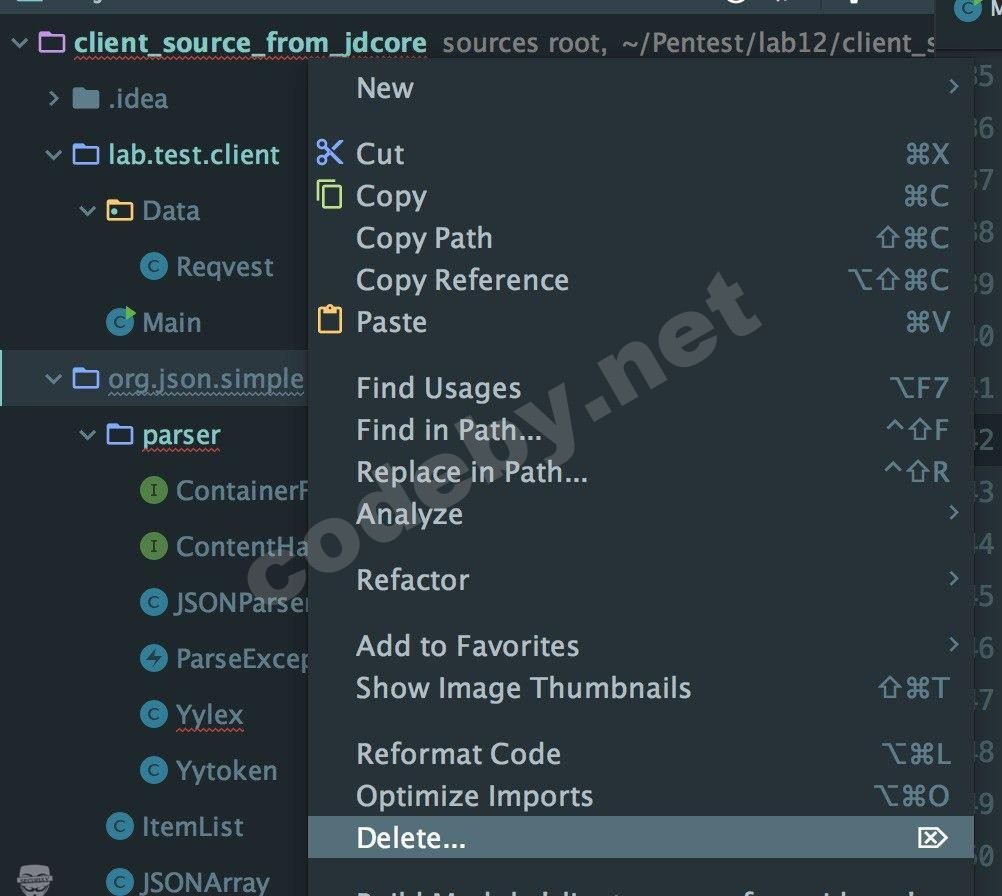Select the Yylex class label
The width and height of the screenshot is (1002, 896).
[x=210, y=715]
